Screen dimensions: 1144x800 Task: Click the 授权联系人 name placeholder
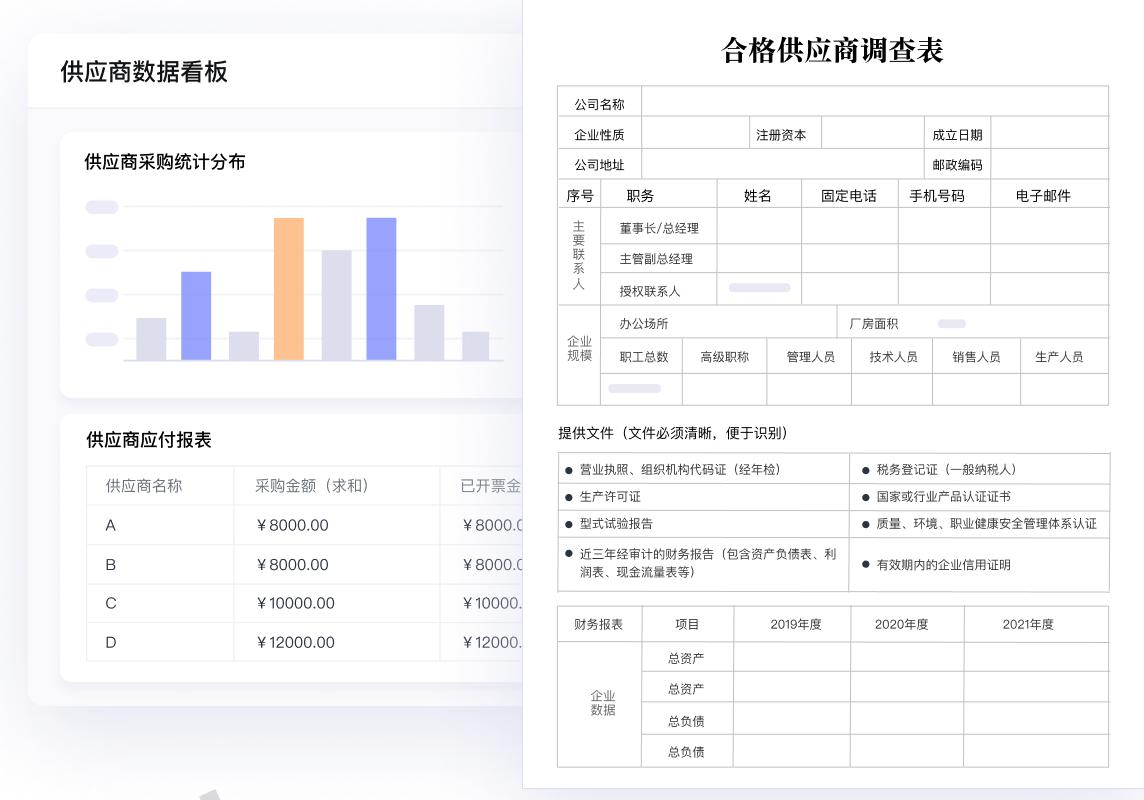[758, 289]
